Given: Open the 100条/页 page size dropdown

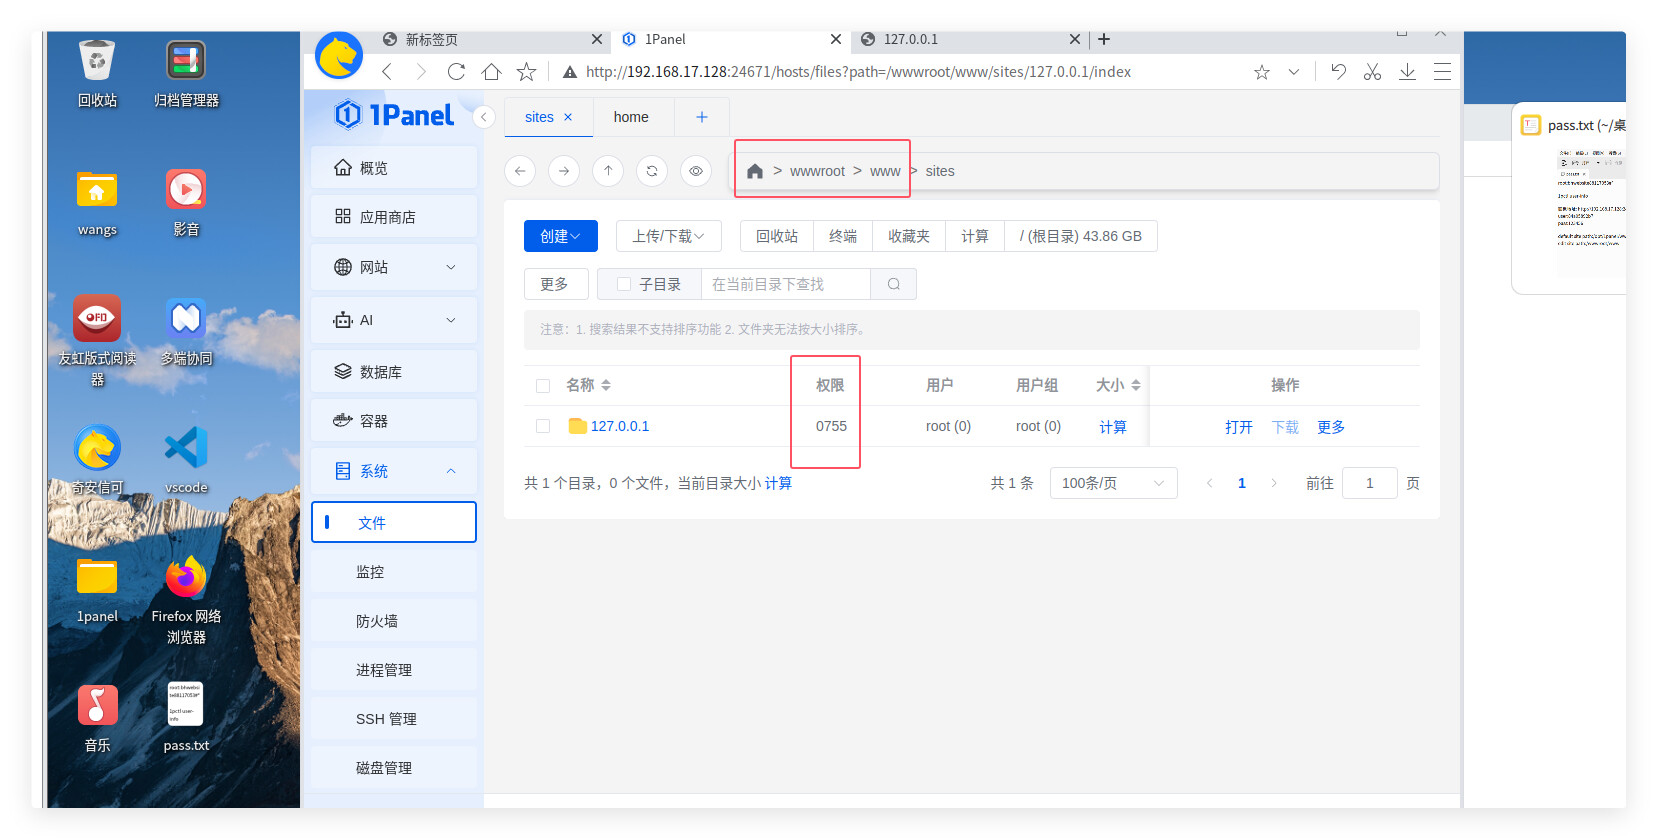Looking at the screenshot, I should [1112, 483].
